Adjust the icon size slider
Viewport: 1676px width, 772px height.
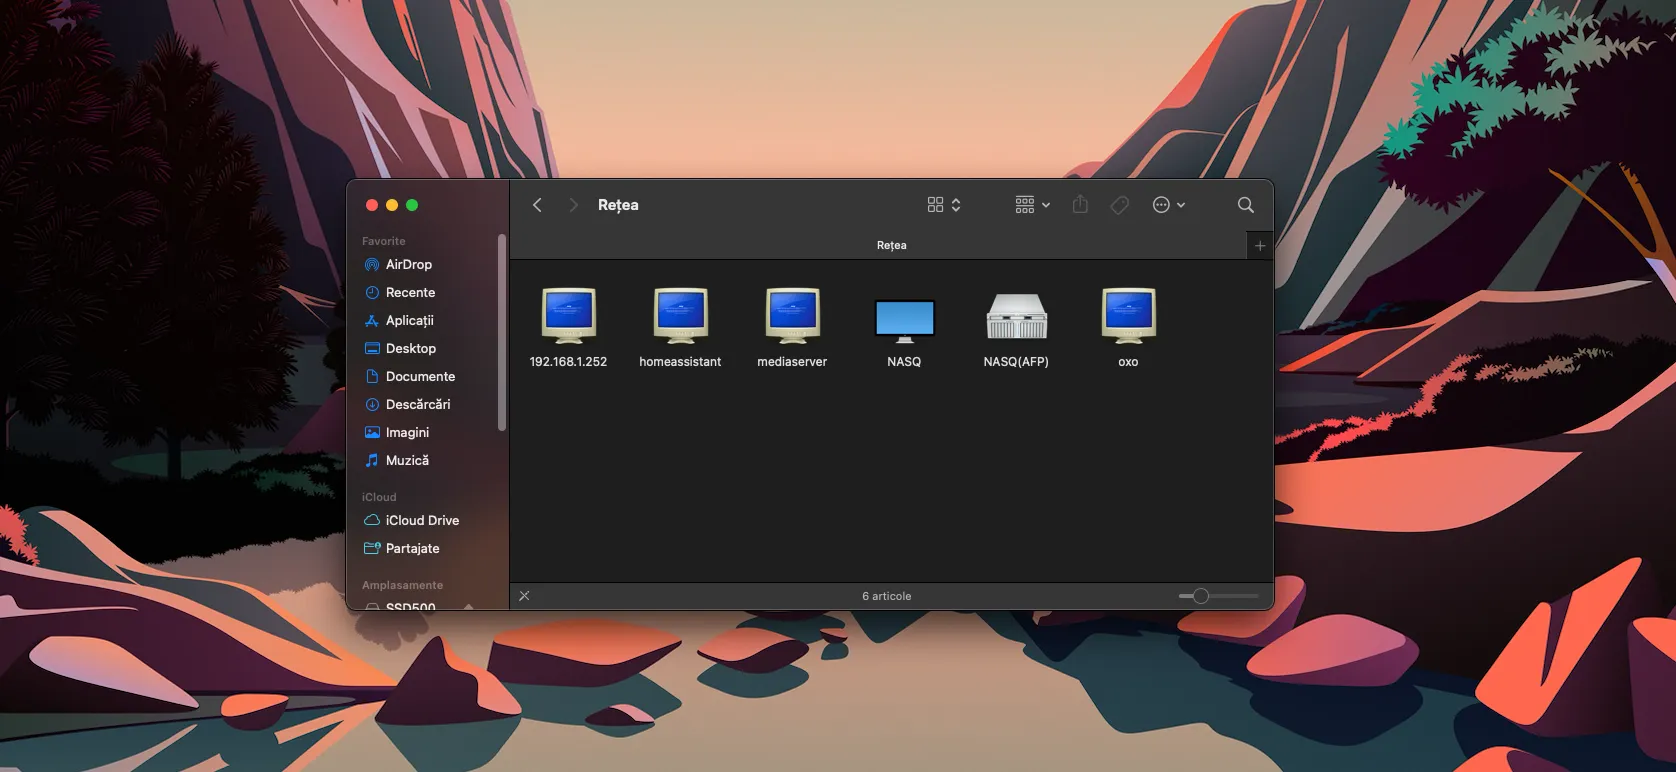pyautogui.click(x=1201, y=596)
